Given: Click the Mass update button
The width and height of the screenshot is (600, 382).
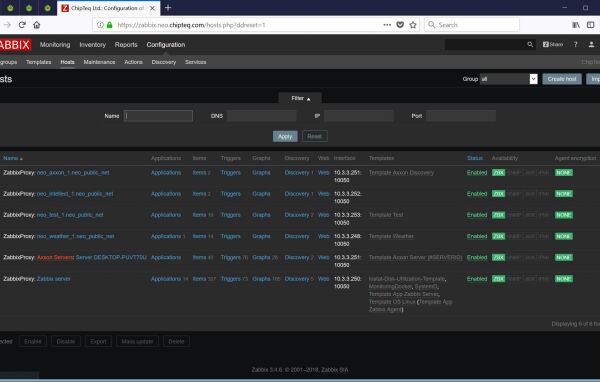Looking at the screenshot, I should (137, 341).
